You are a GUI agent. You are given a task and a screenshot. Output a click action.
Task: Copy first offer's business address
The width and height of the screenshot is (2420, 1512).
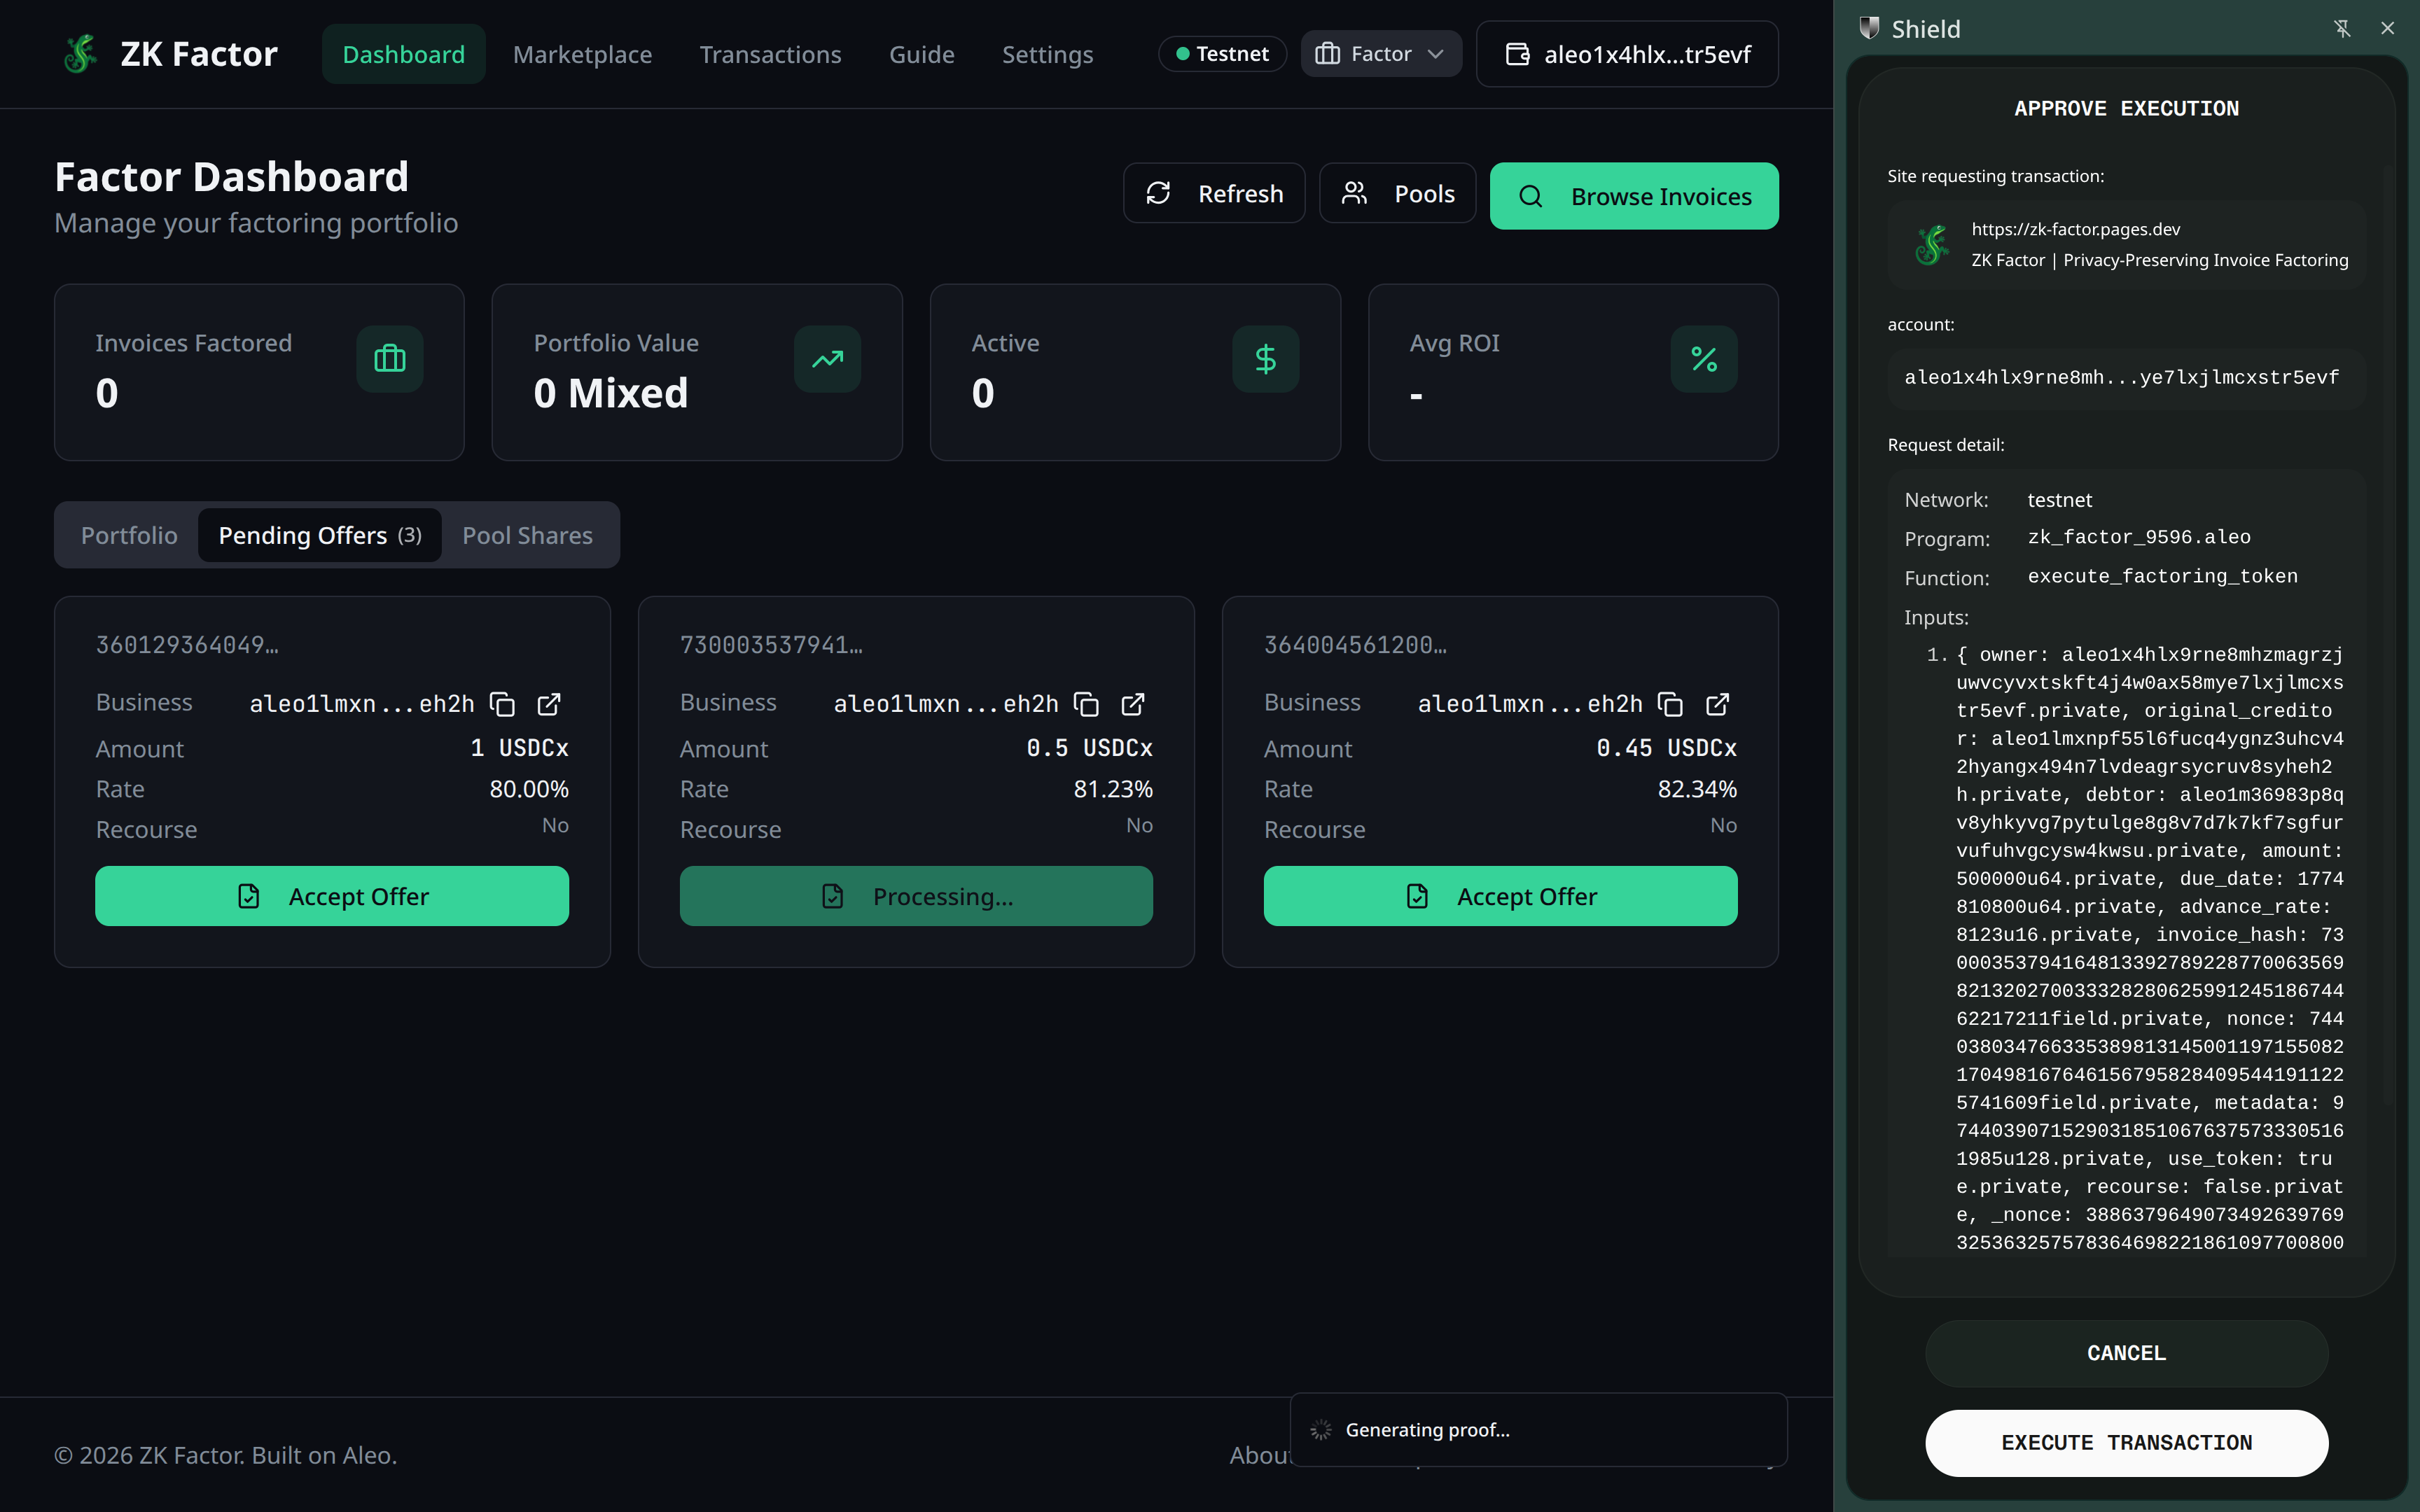point(502,704)
